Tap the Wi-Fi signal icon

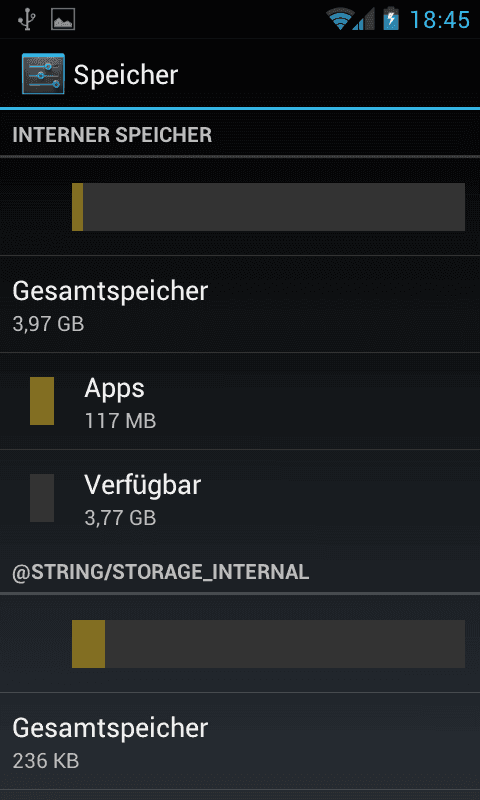point(340,19)
